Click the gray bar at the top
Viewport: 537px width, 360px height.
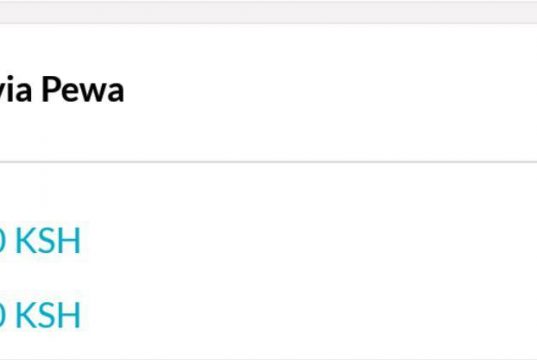pyautogui.click(x=268, y=12)
